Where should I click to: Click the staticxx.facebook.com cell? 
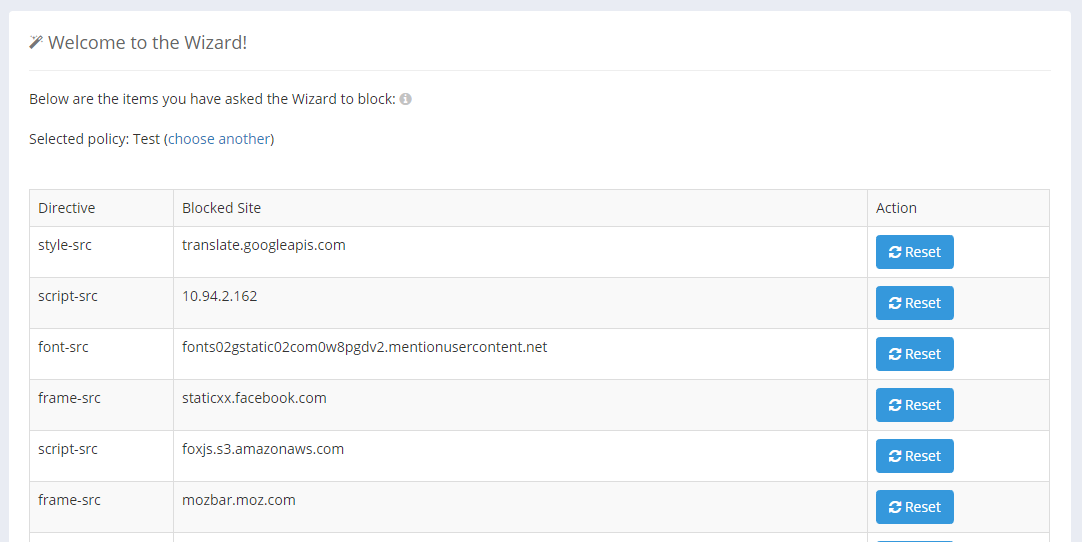click(254, 398)
